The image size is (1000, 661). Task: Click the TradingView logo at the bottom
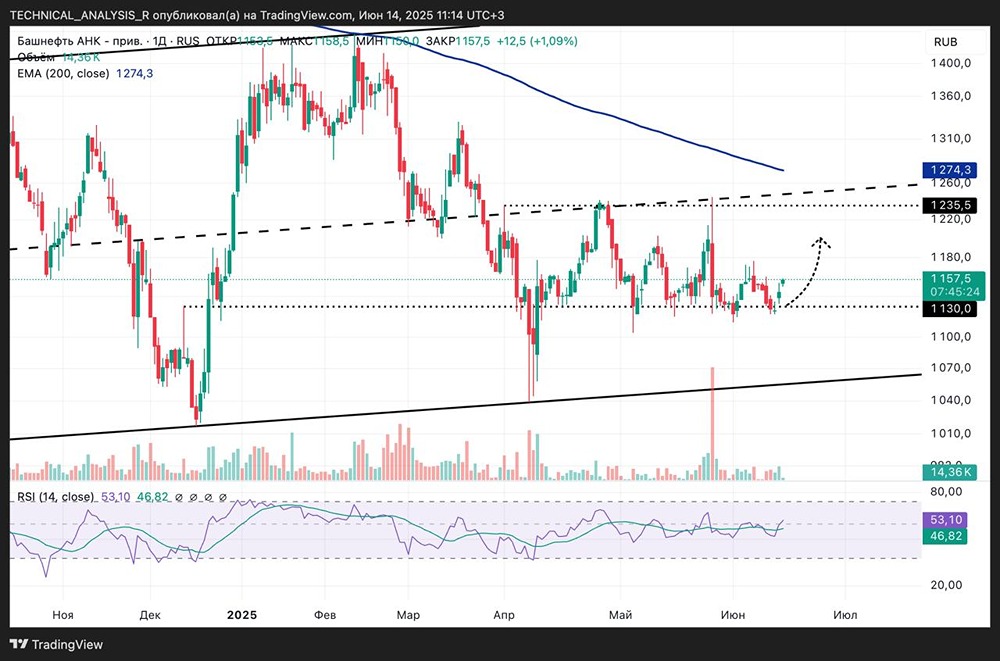(56, 644)
